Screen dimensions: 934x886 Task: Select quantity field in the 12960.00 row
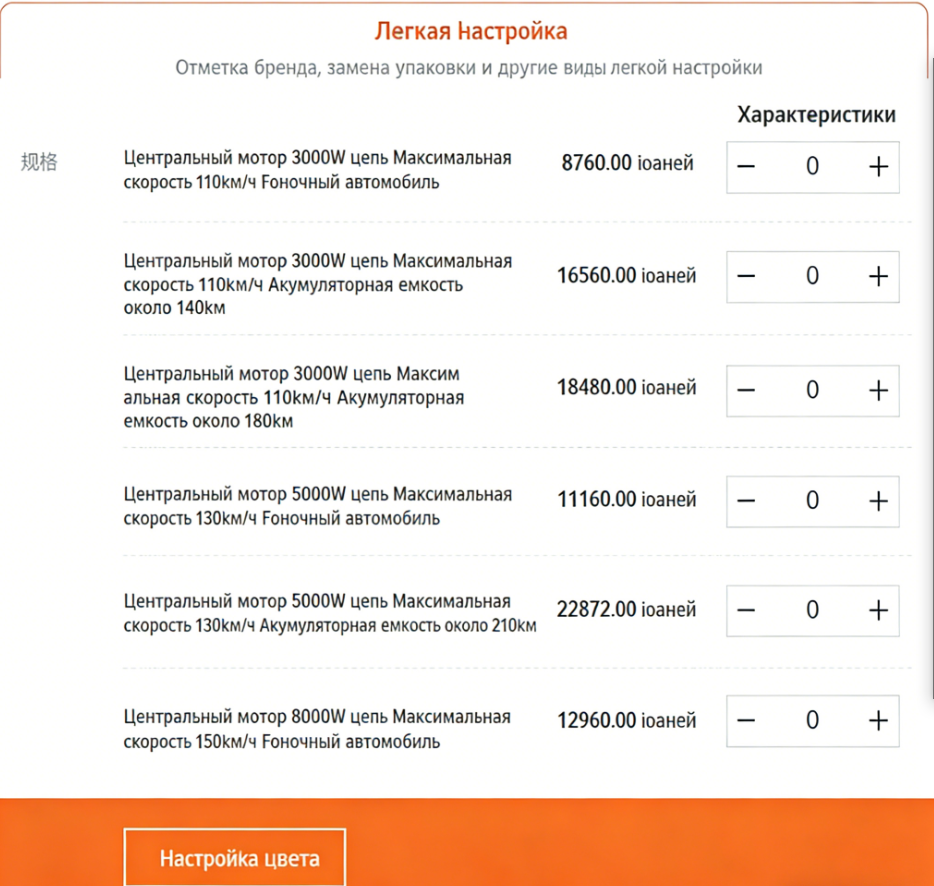[x=812, y=720]
